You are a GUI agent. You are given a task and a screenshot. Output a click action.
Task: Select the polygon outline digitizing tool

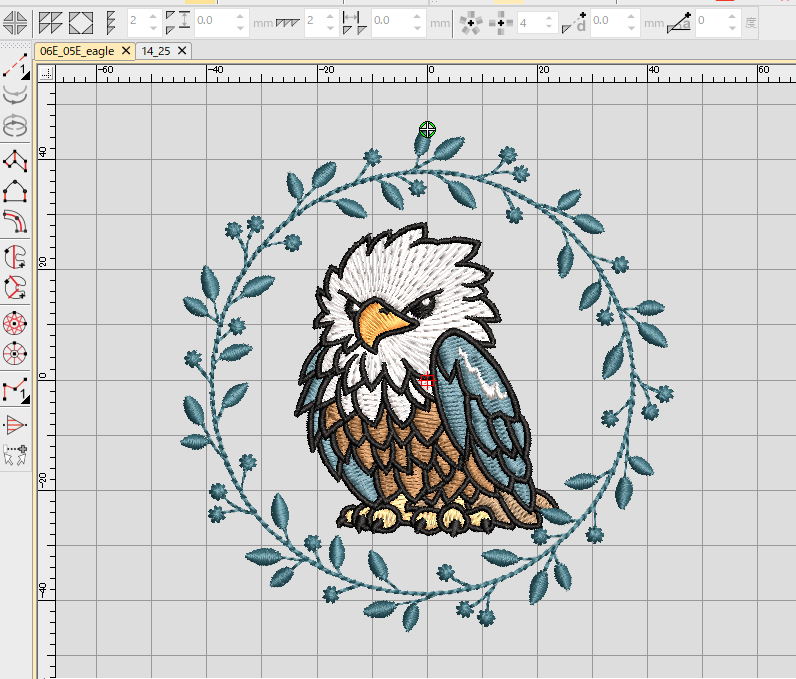15,159
